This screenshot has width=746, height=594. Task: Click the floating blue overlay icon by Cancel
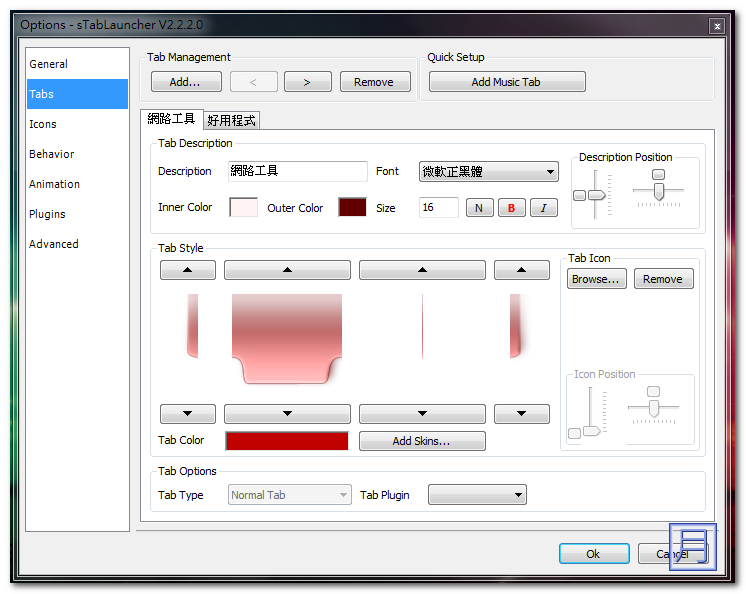693,547
